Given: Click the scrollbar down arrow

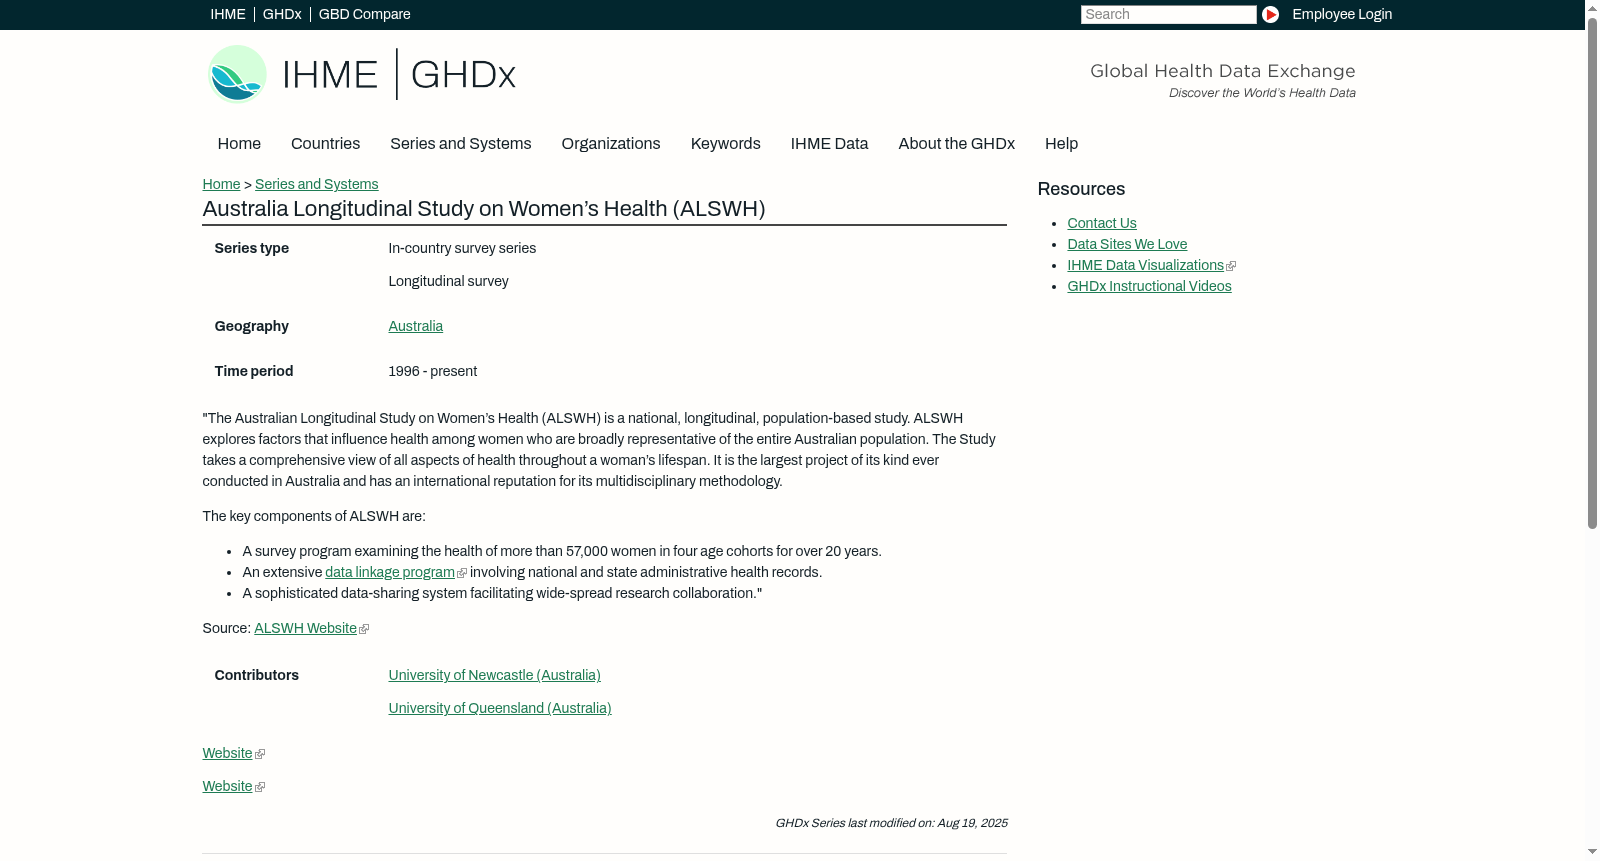Looking at the screenshot, I should (1592, 853).
